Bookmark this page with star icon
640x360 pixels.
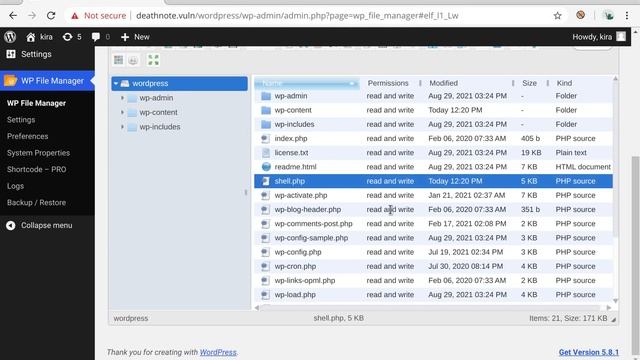558,16
